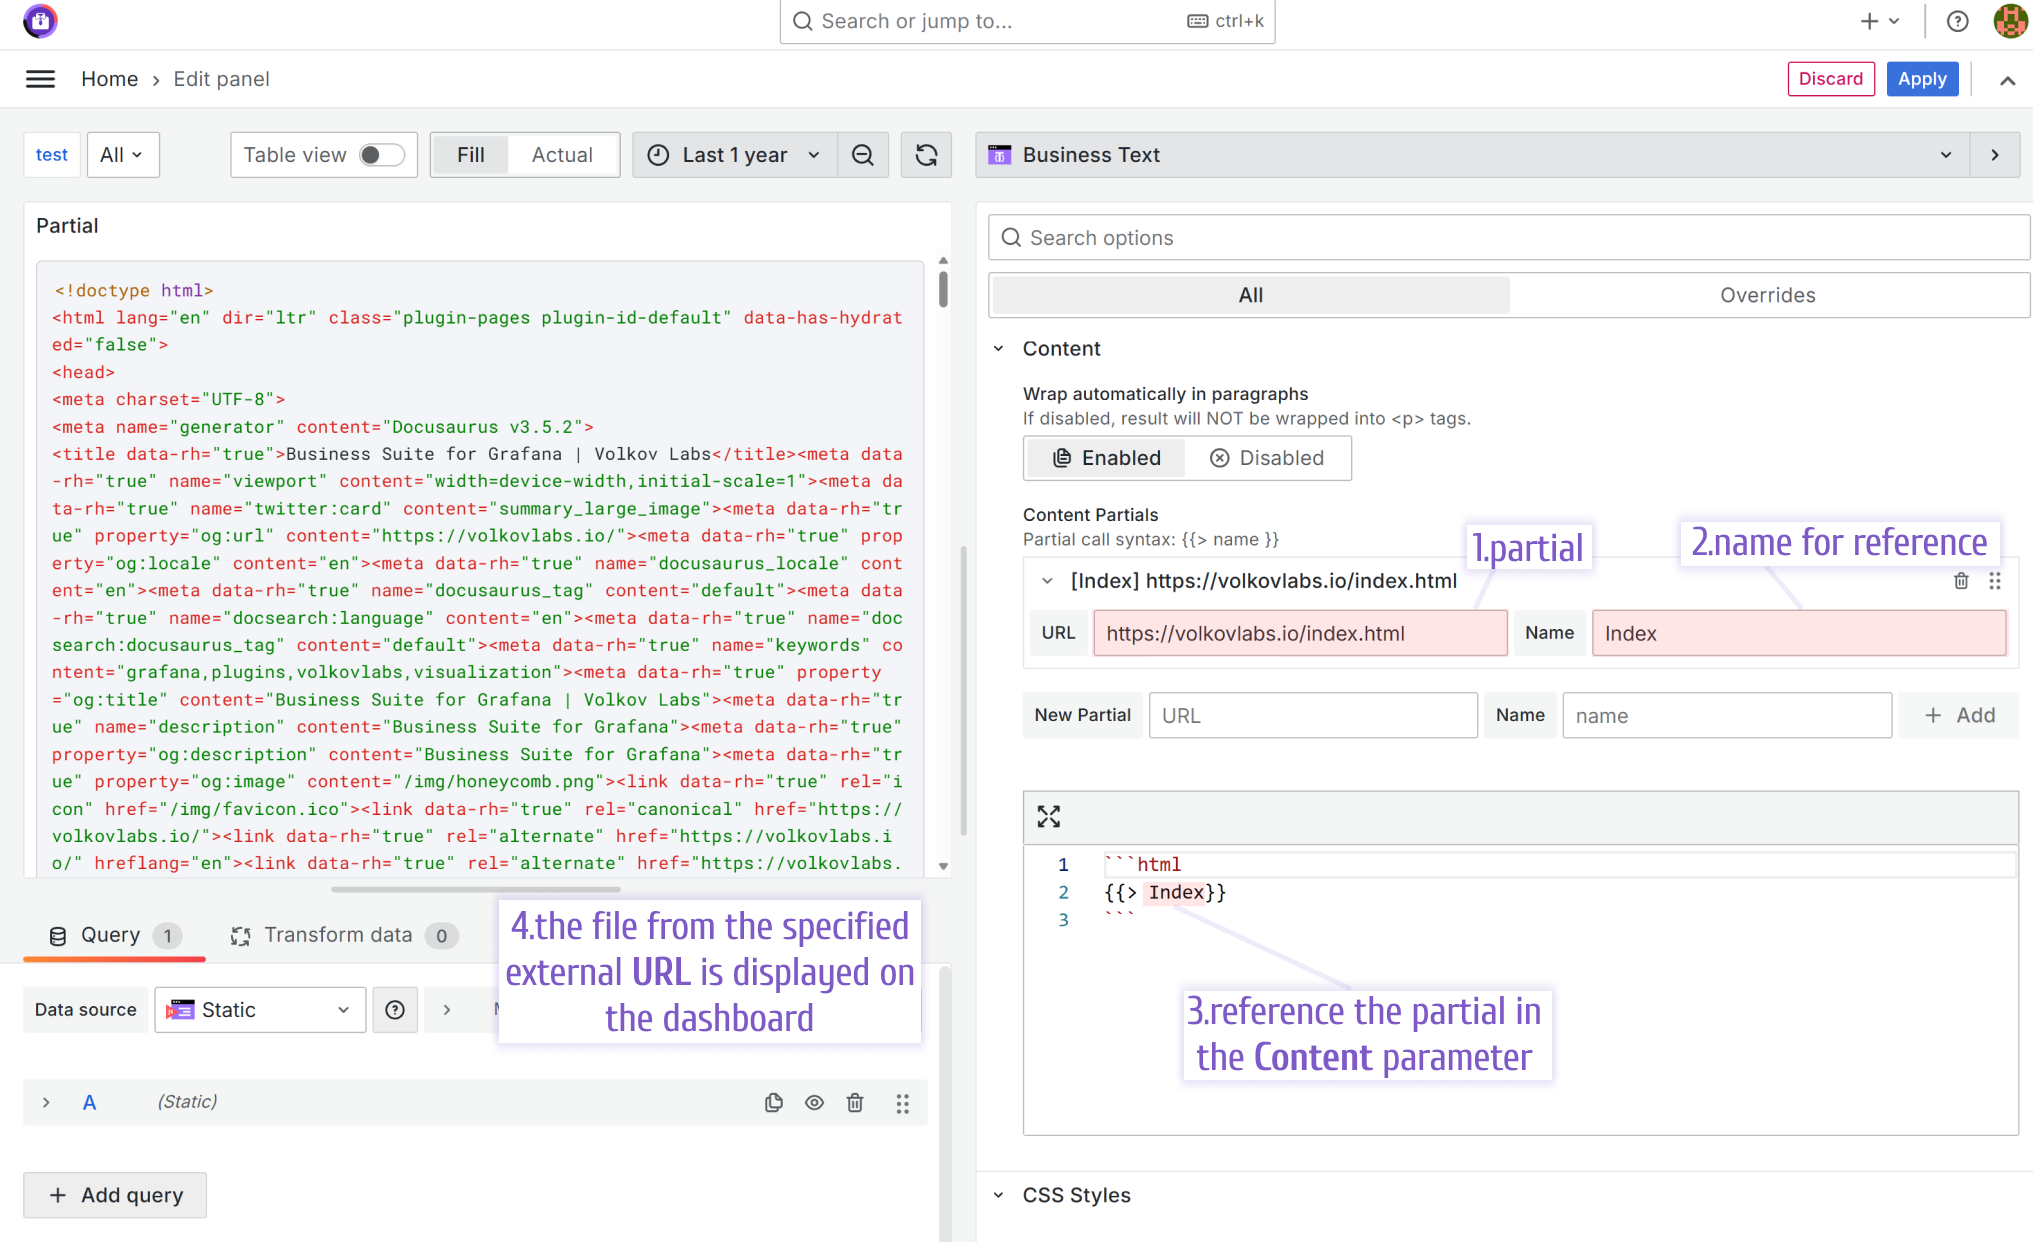The height and width of the screenshot is (1242, 2033).
Task: Open the Transform data tab
Action: (x=338, y=935)
